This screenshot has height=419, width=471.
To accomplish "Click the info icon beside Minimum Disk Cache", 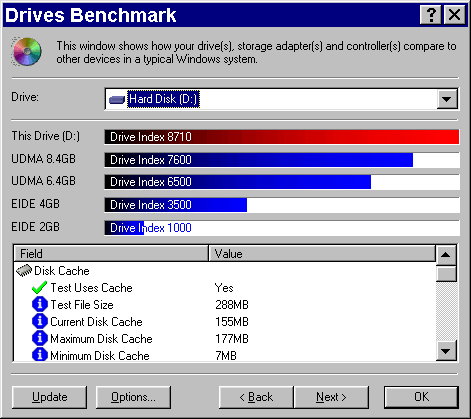I will (40, 355).
